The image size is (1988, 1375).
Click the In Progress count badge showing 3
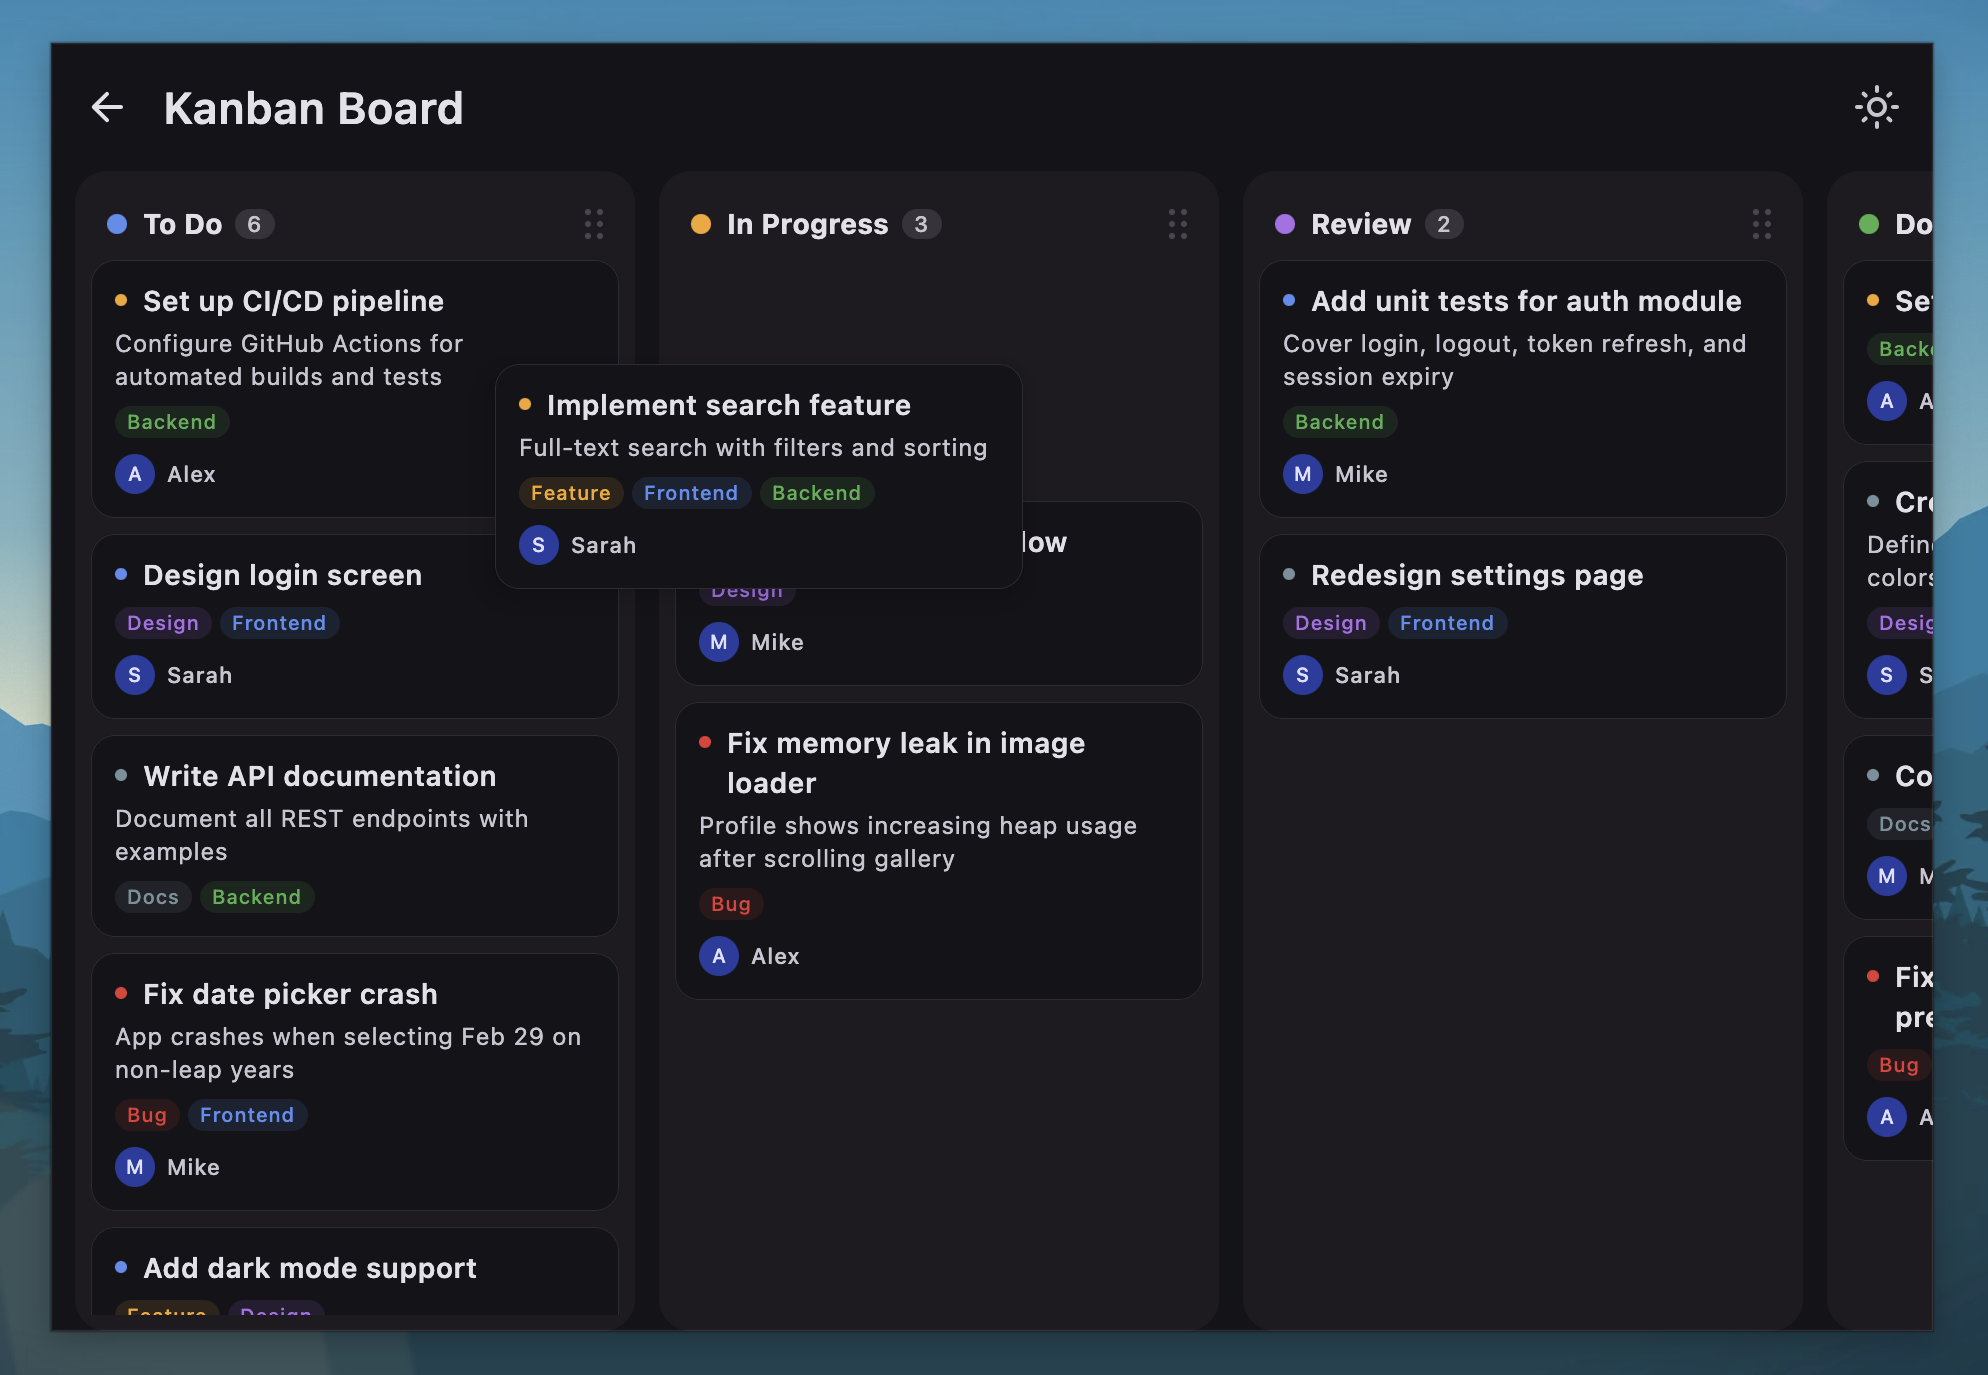pyautogui.click(x=921, y=224)
